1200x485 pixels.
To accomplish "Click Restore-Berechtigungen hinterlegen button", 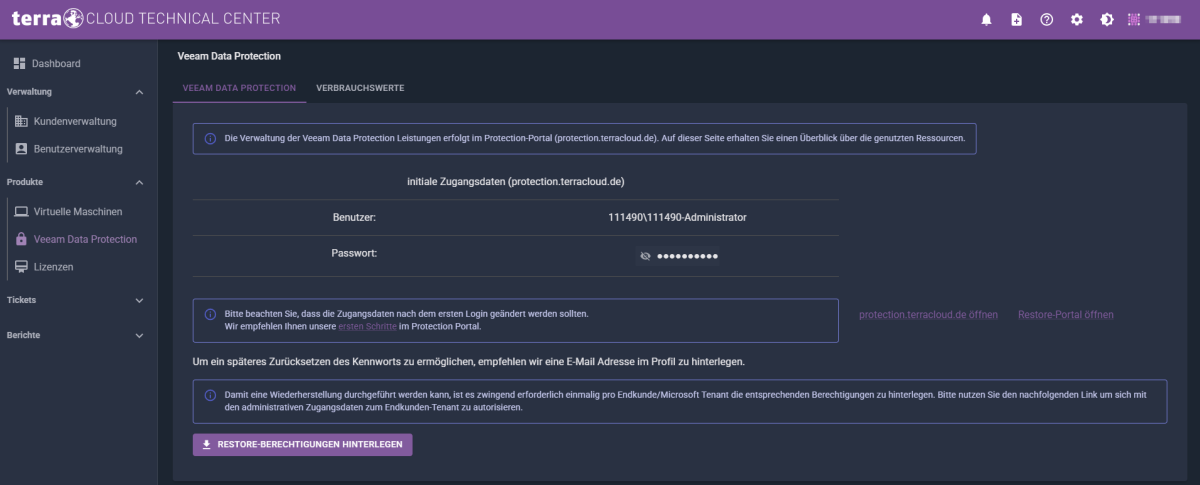I will click(x=302, y=445).
